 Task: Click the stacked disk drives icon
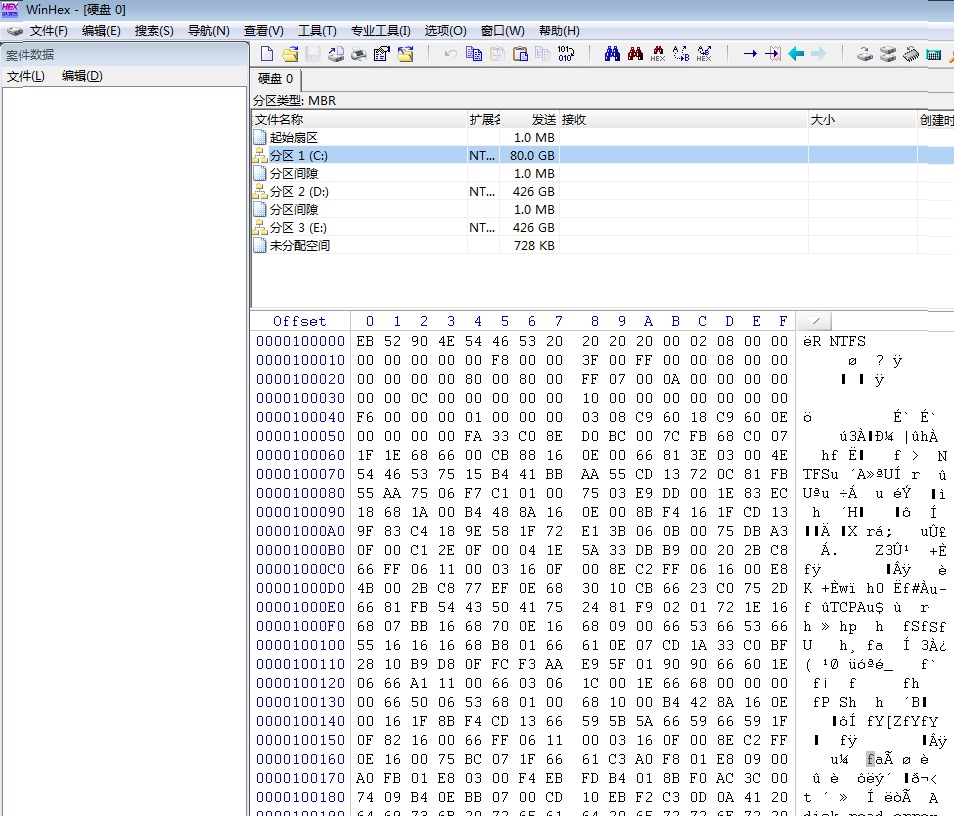coord(888,54)
